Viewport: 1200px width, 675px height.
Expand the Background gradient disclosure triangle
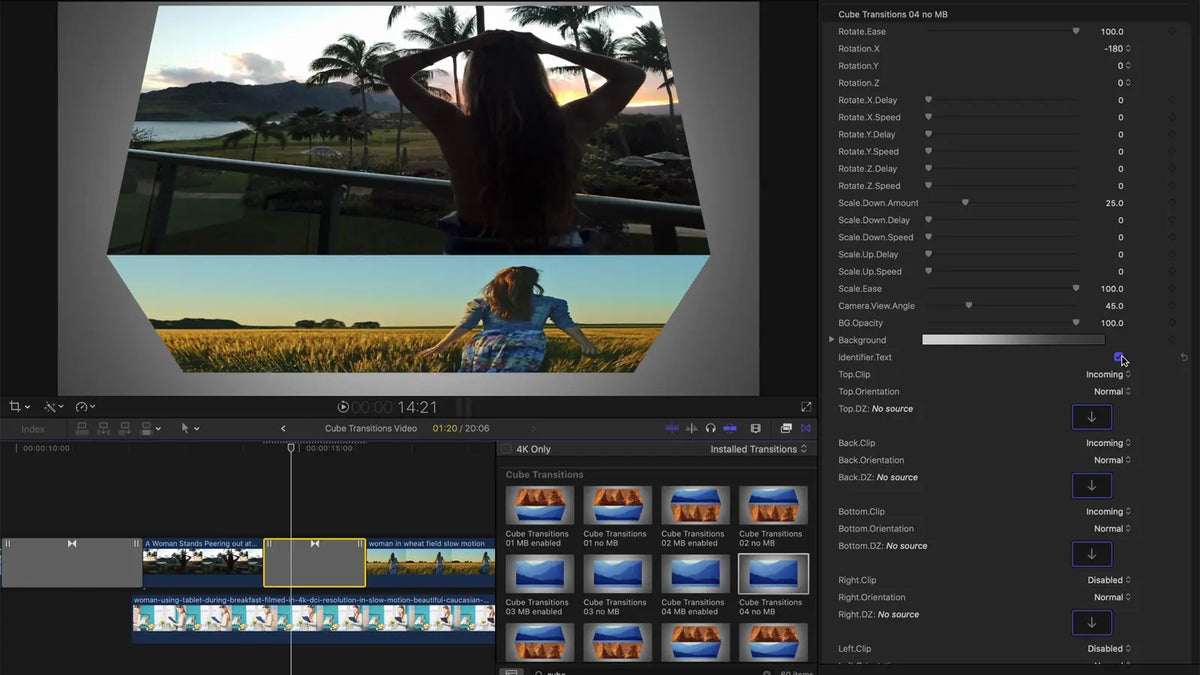tap(832, 340)
